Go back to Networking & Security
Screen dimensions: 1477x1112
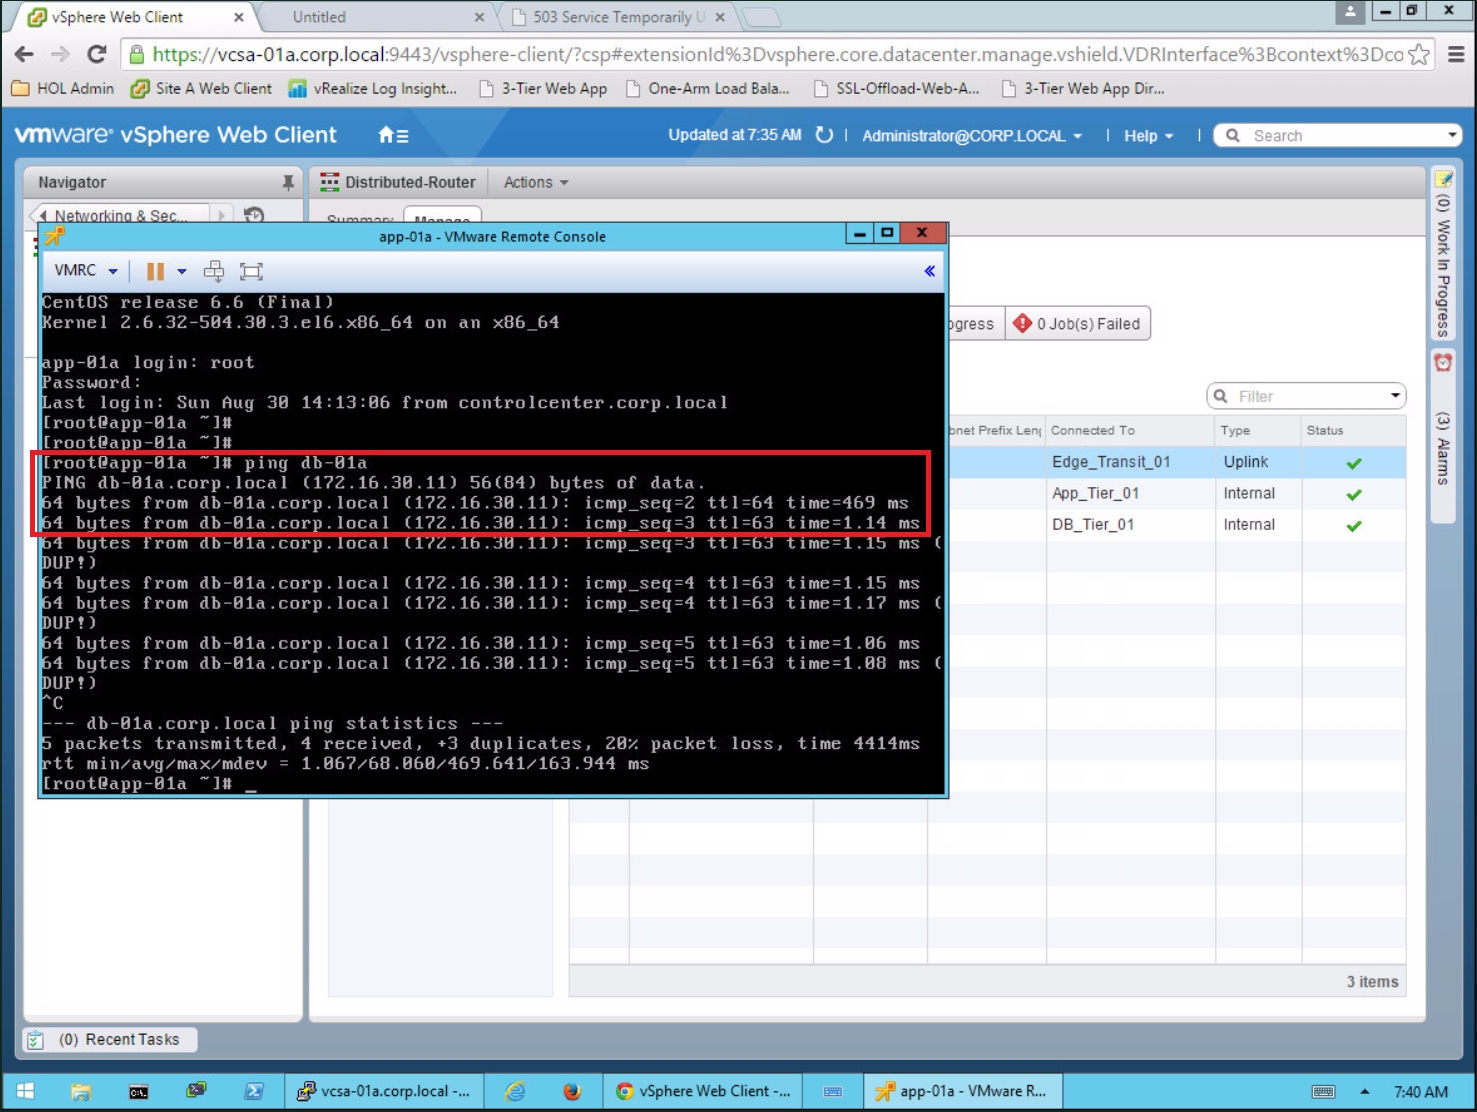[x=120, y=215]
